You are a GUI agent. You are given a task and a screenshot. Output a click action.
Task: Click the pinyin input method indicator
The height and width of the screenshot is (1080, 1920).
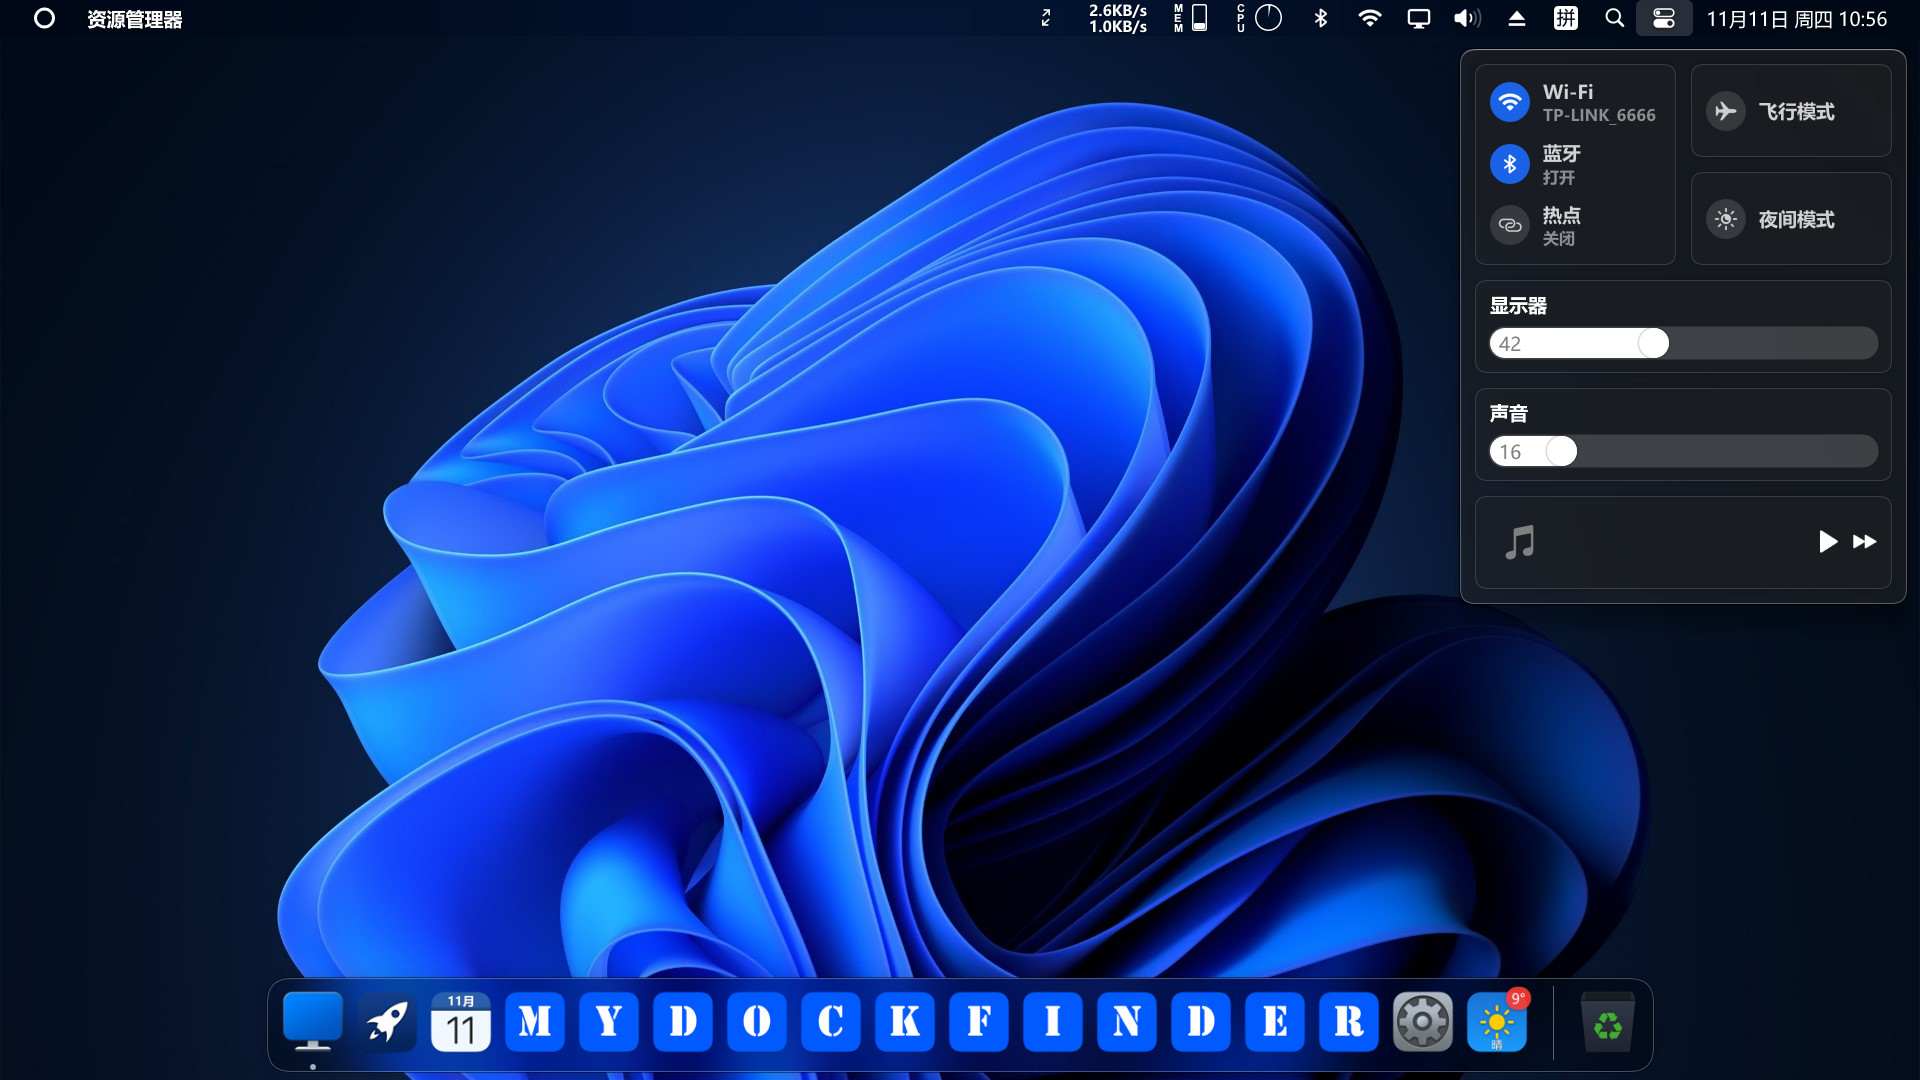point(1565,18)
